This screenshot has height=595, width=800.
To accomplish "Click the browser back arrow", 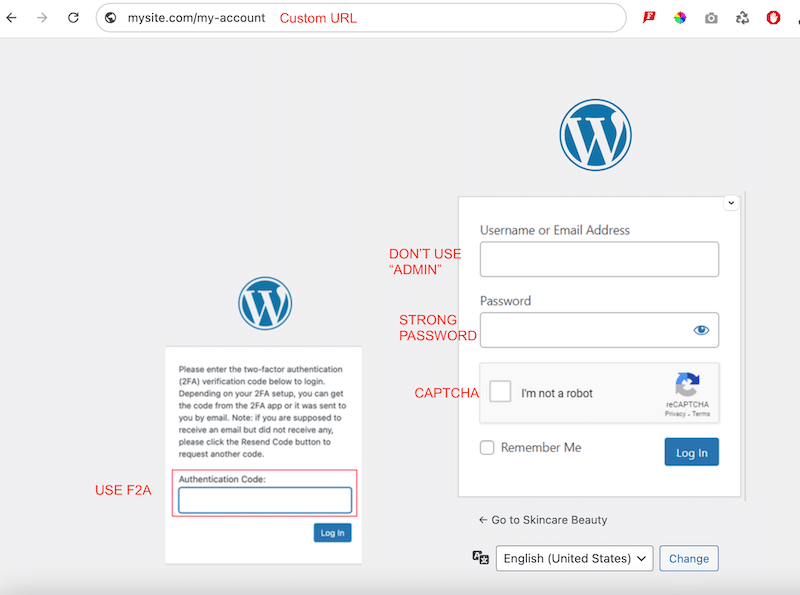I will tap(12, 18).
